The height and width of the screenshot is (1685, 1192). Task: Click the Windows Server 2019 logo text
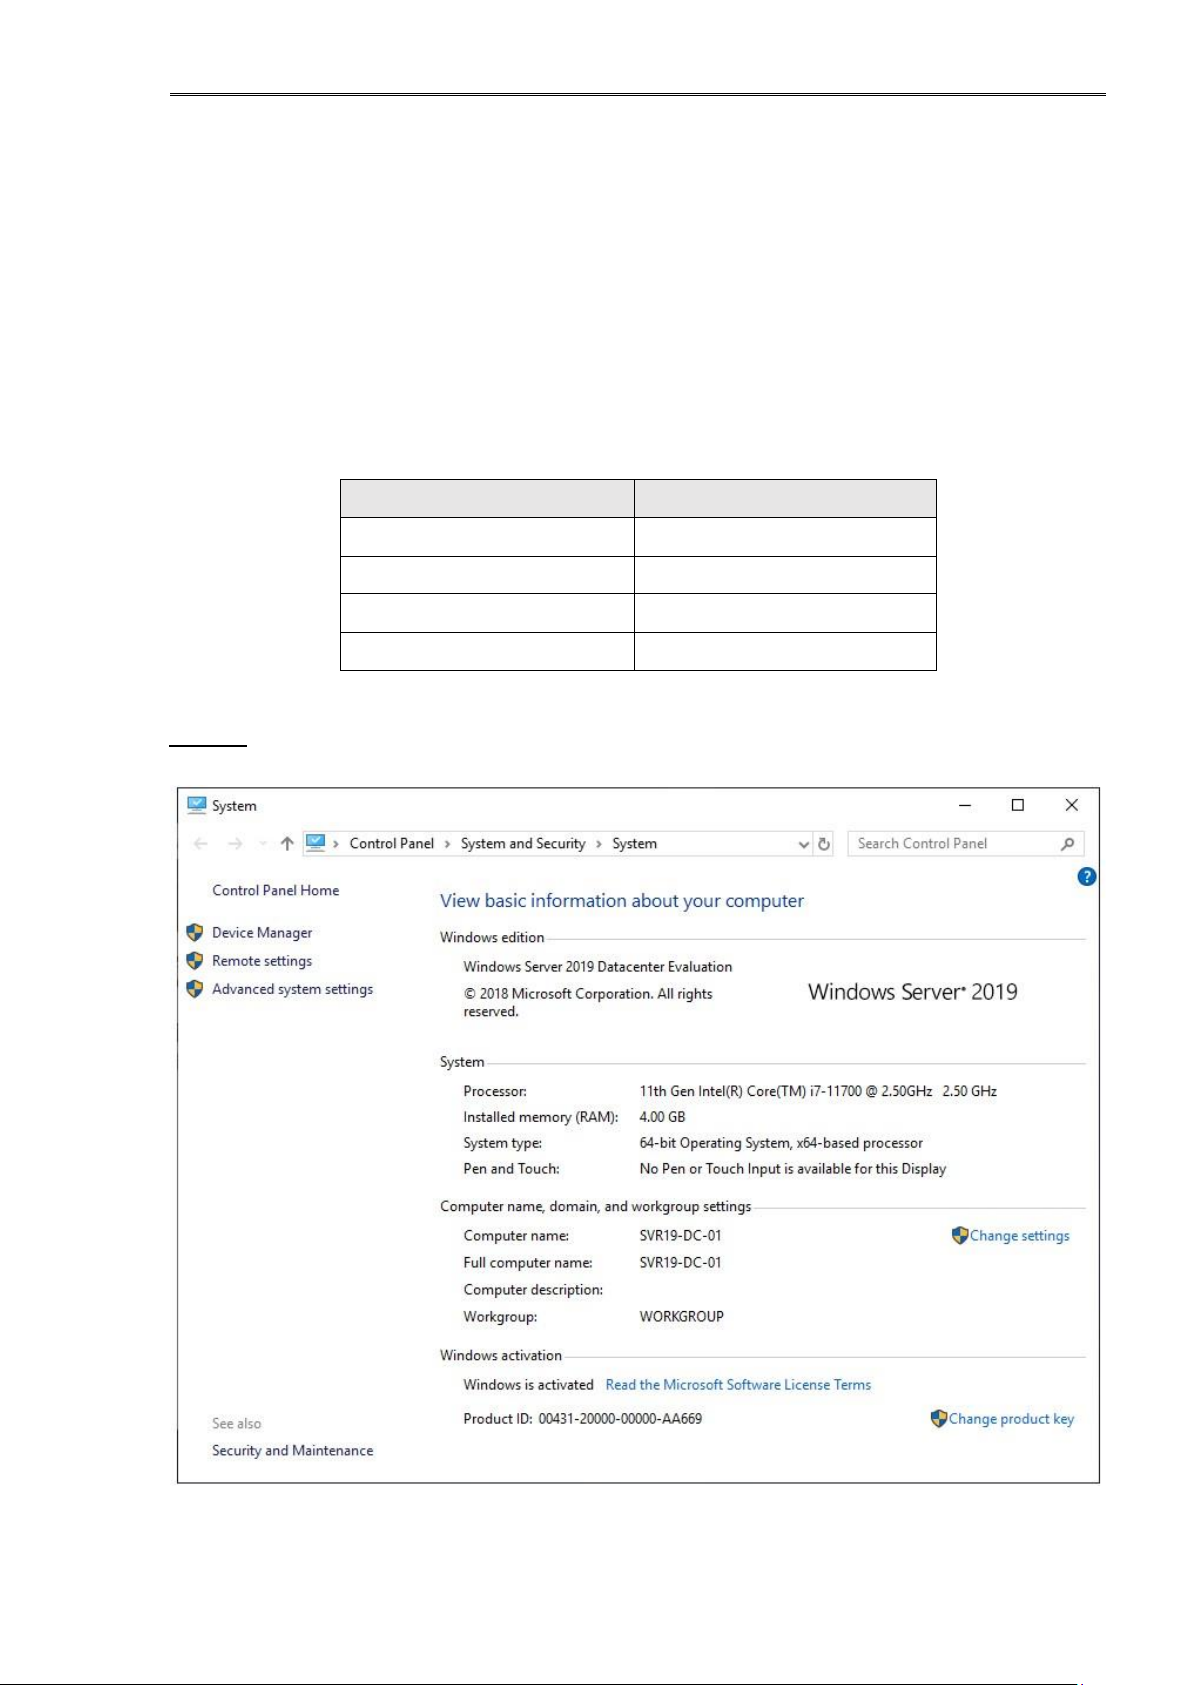pos(913,992)
